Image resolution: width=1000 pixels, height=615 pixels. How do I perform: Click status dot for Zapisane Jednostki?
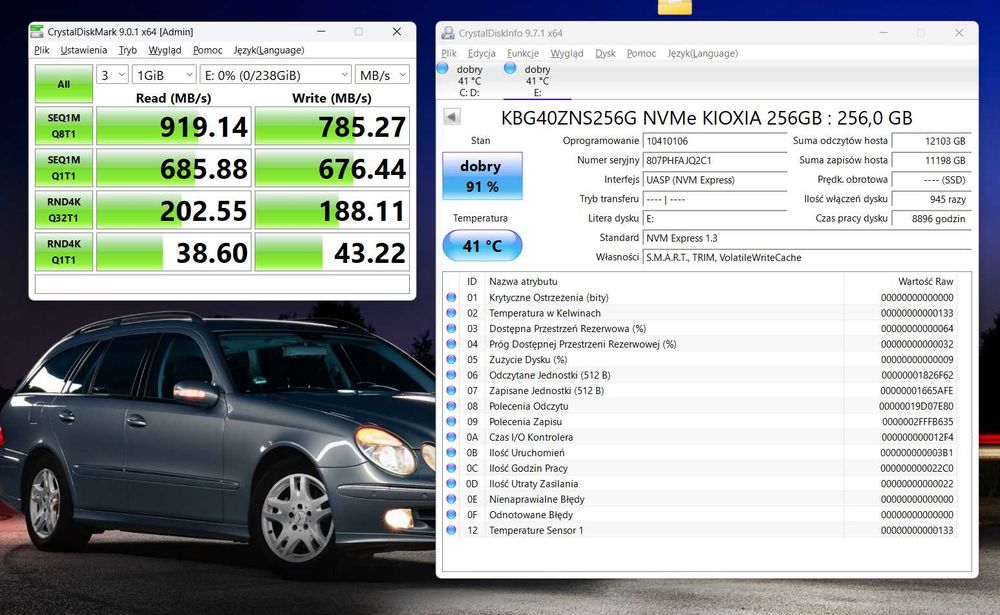click(451, 390)
